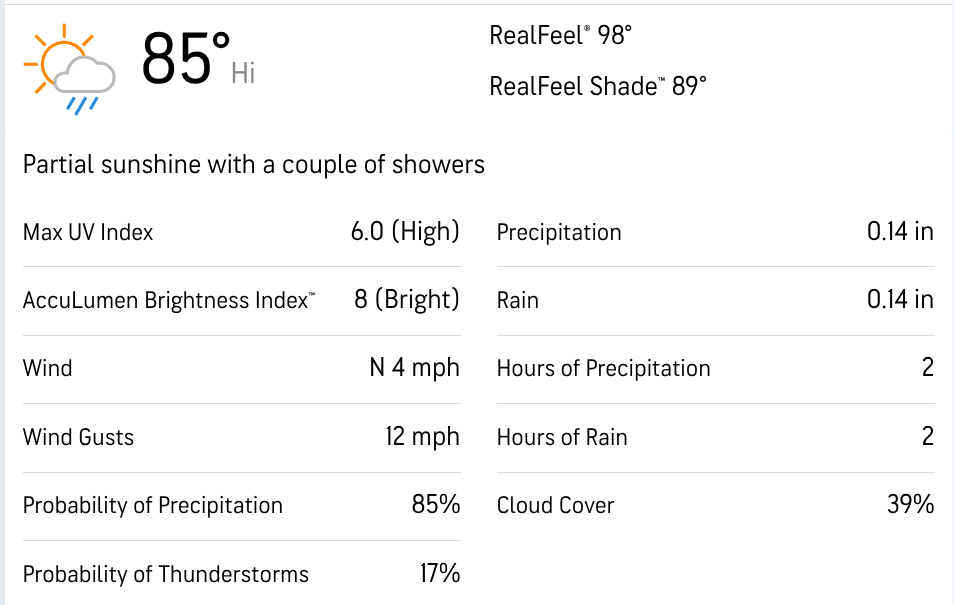Click the Partial sunshine with showers description
954x605 pixels.
(254, 164)
